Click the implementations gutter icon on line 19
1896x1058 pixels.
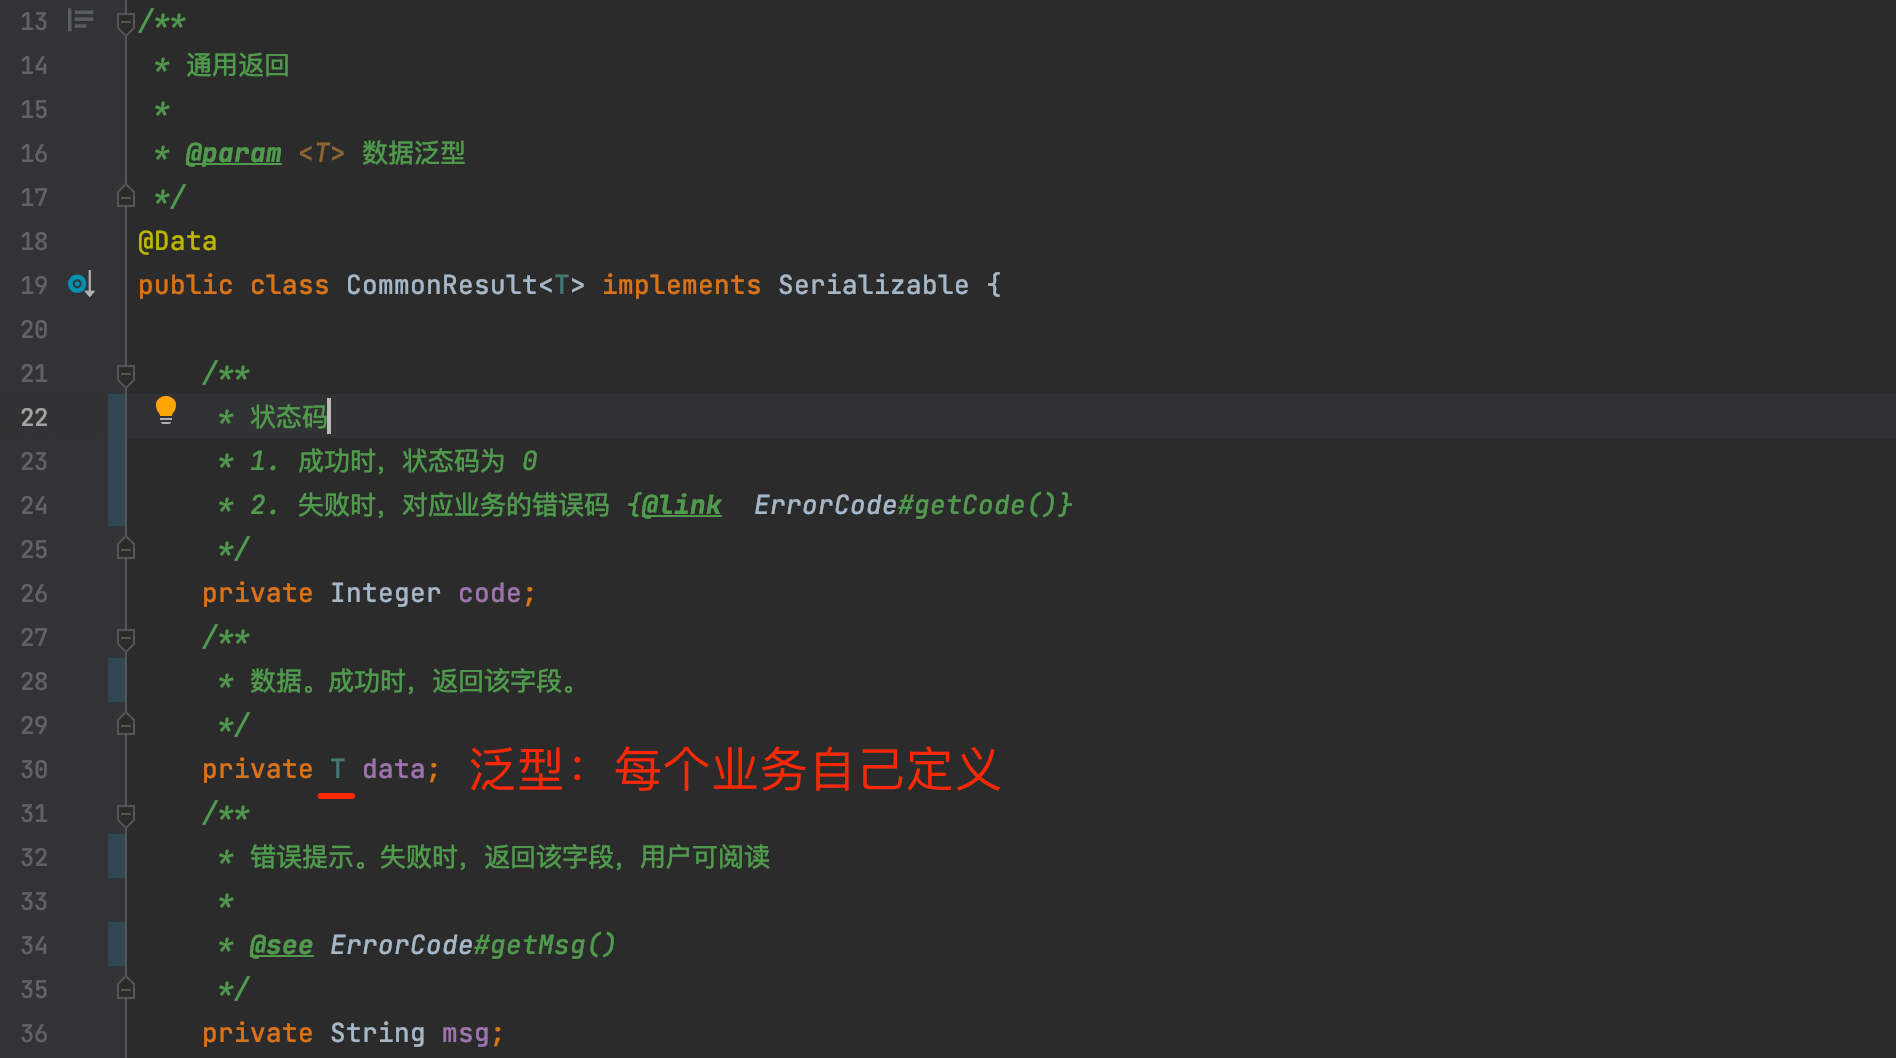coord(81,285)
